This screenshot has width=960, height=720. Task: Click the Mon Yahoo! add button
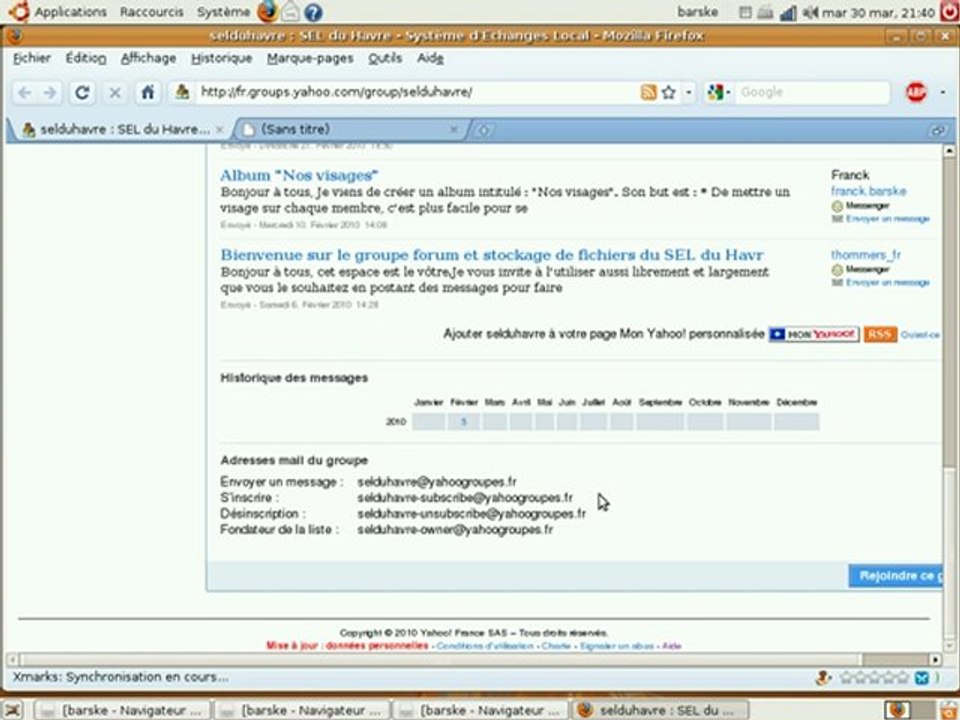[814, 334]
